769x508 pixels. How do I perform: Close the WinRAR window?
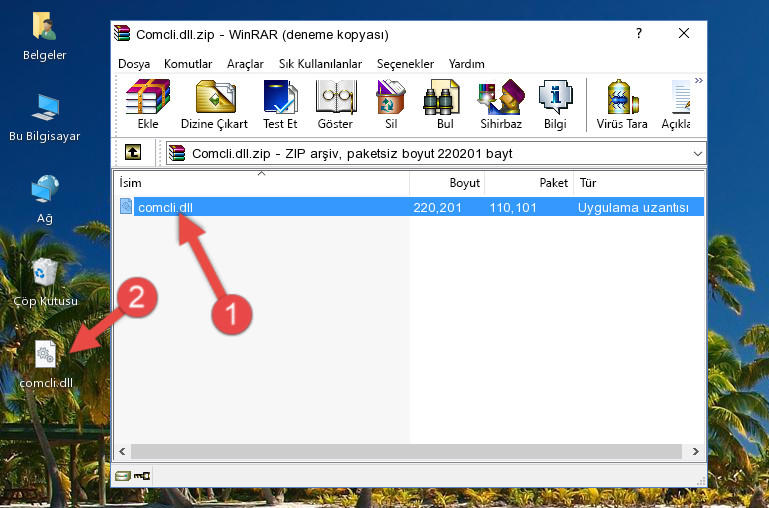tap(684, 33)
